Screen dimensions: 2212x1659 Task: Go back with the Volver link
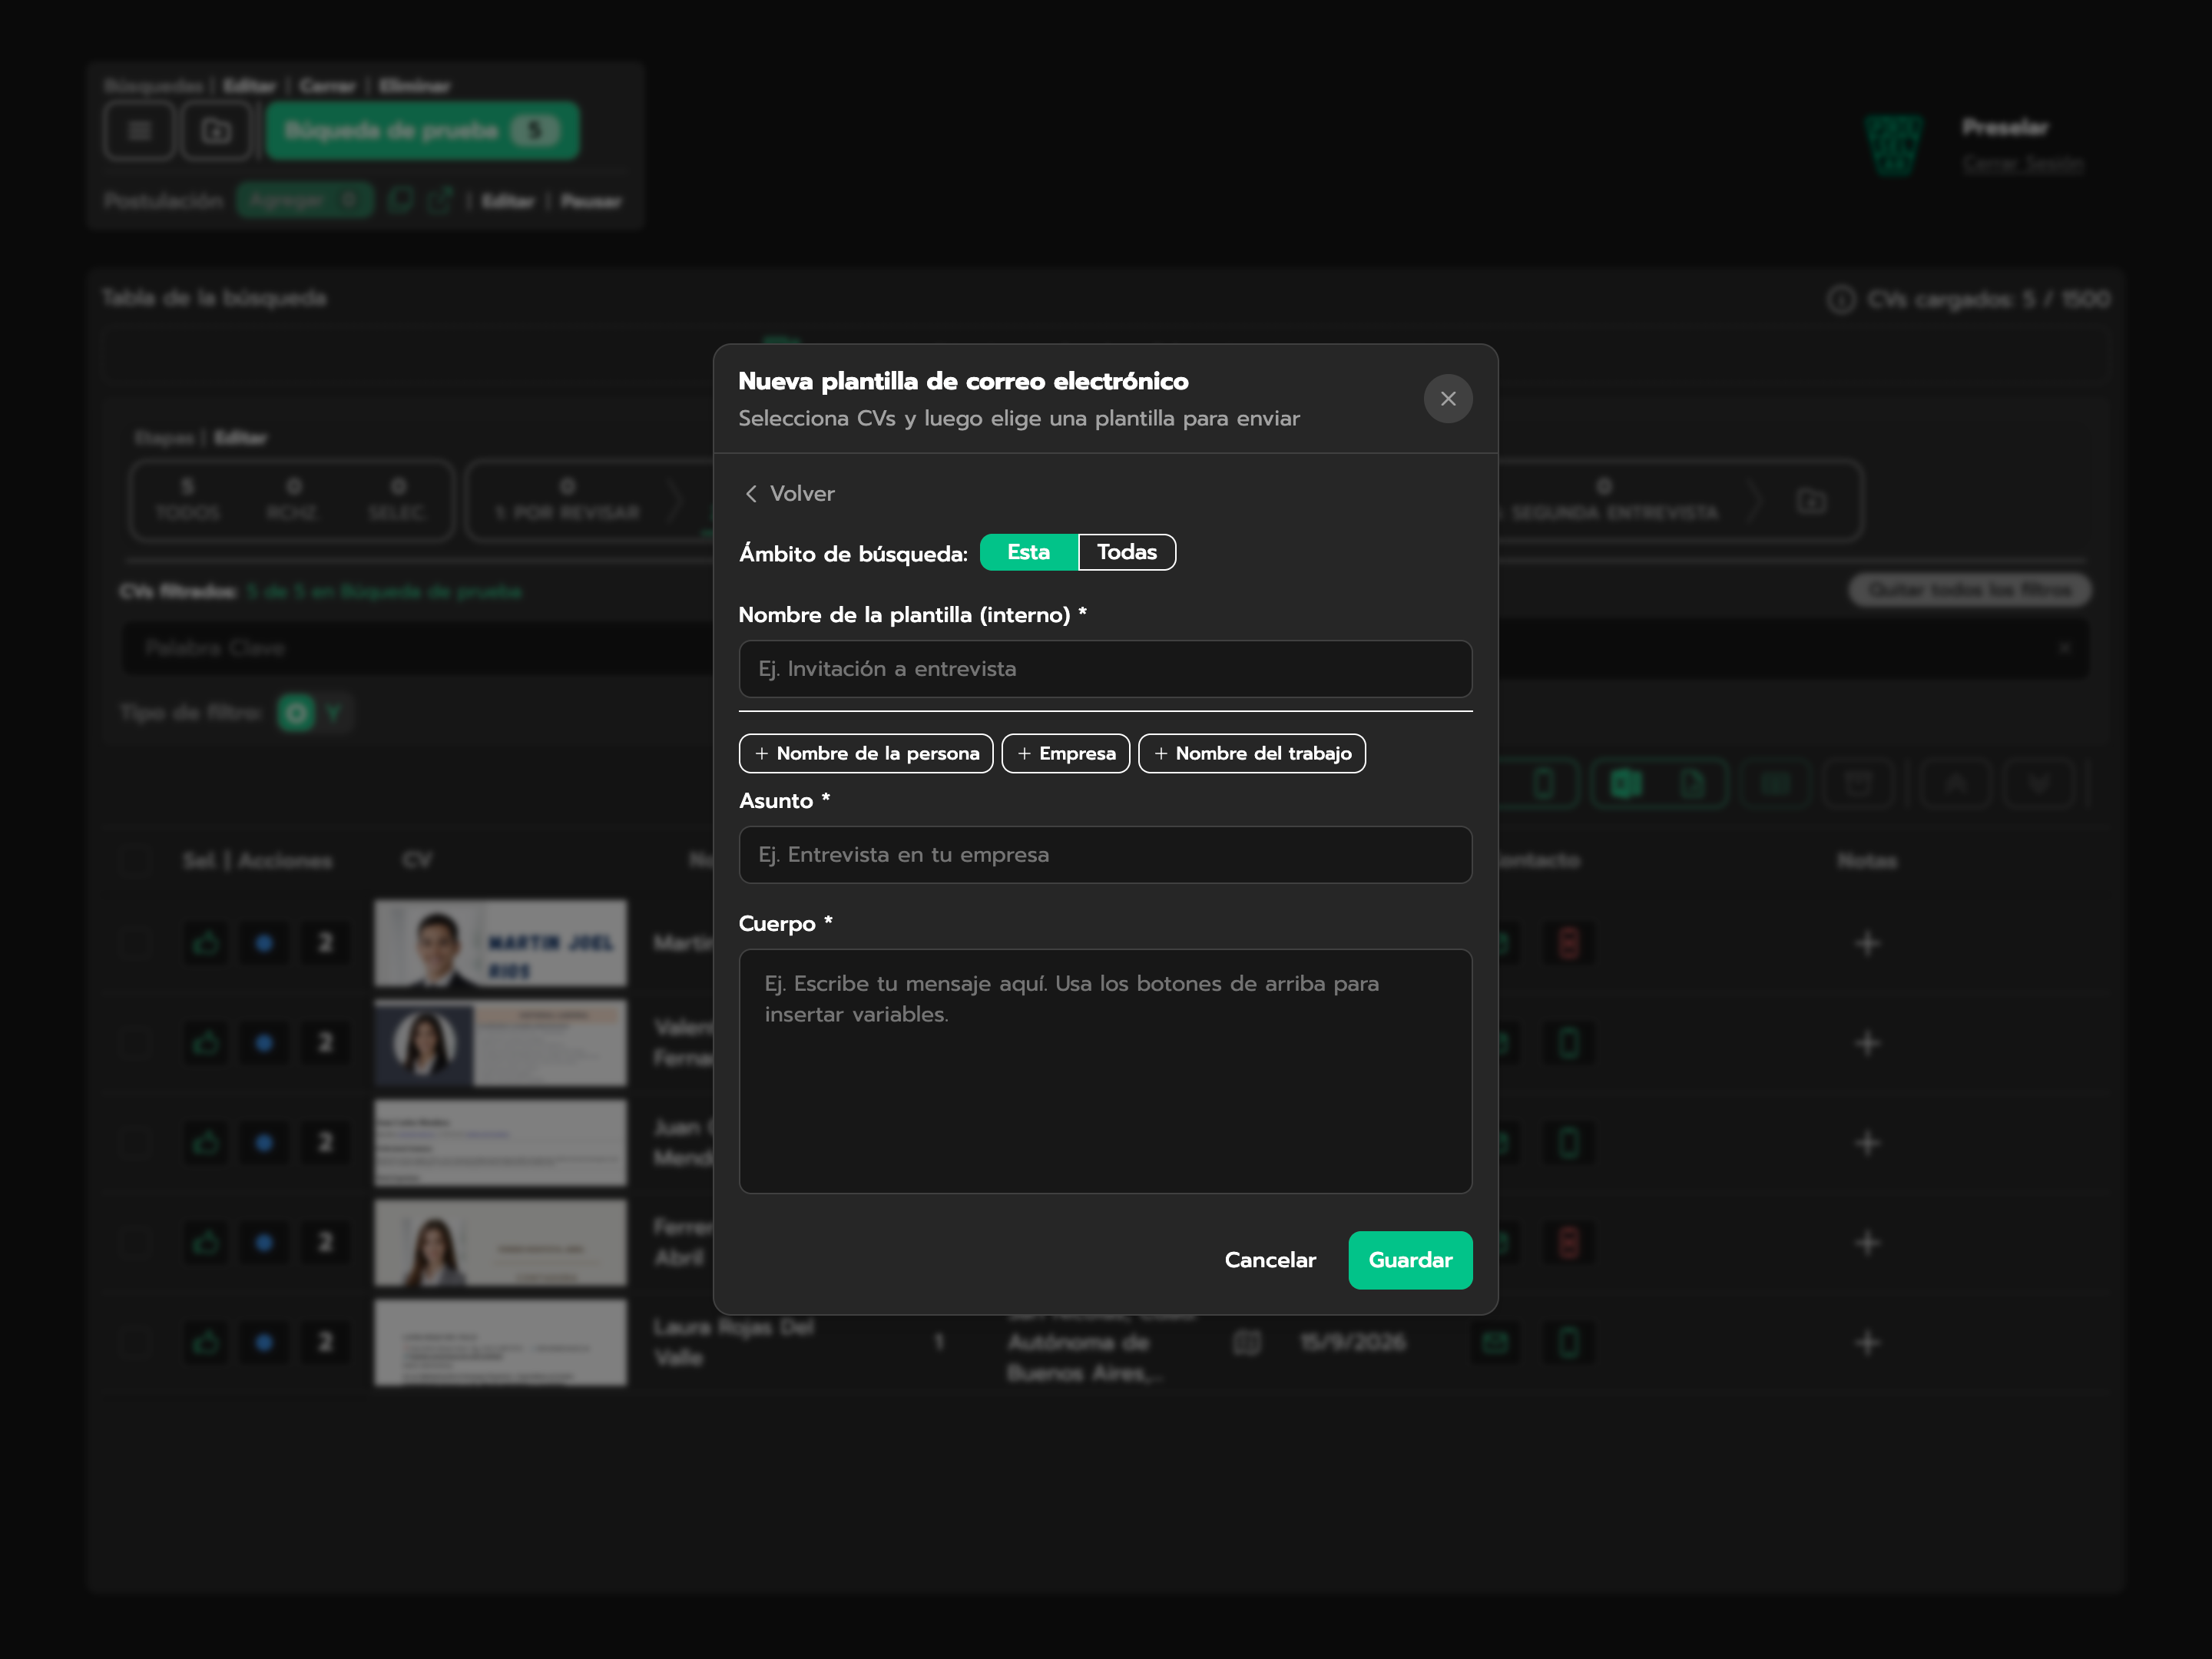[x=790, y=494]
